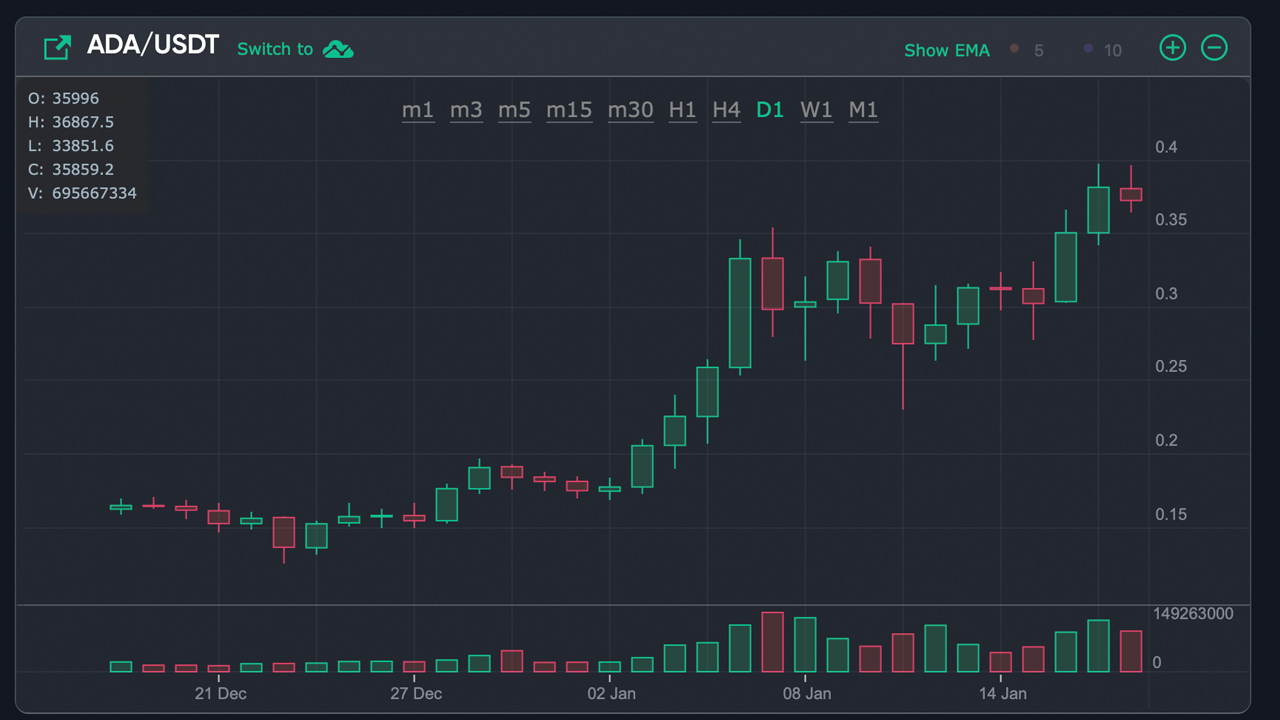Select the m5 interval
Screen dimensions: 1280x720
pyautogui.click(x=514, y=110)
